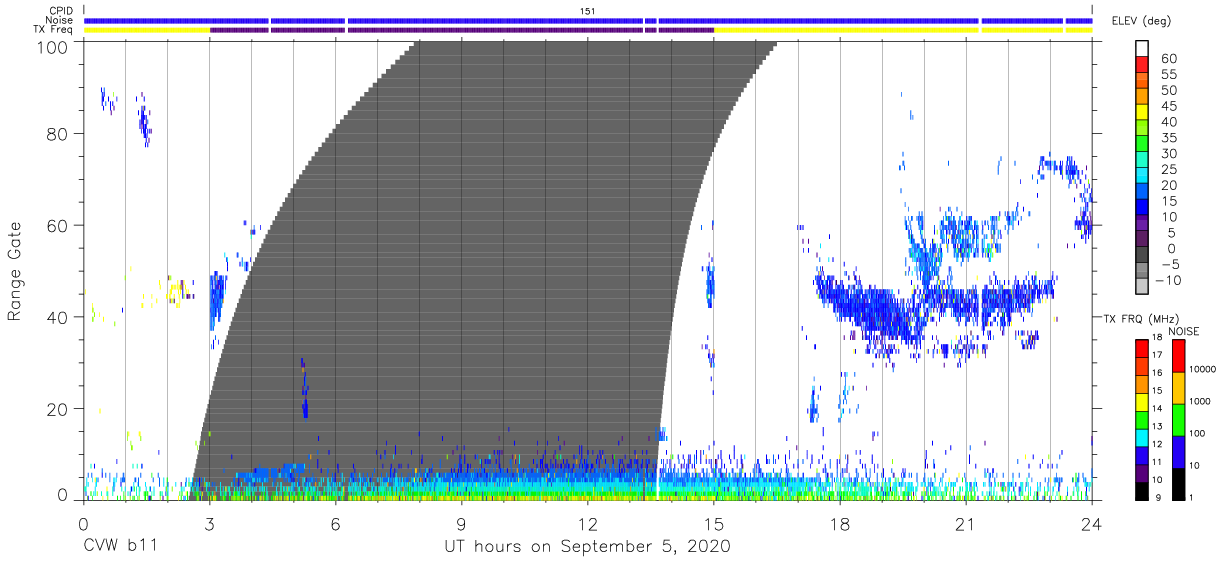Pick the lightest gray bottom segment of ELEV bar
This screenshot has width=1228, height=567.
pyautogui.click(x=1142, y=285)
